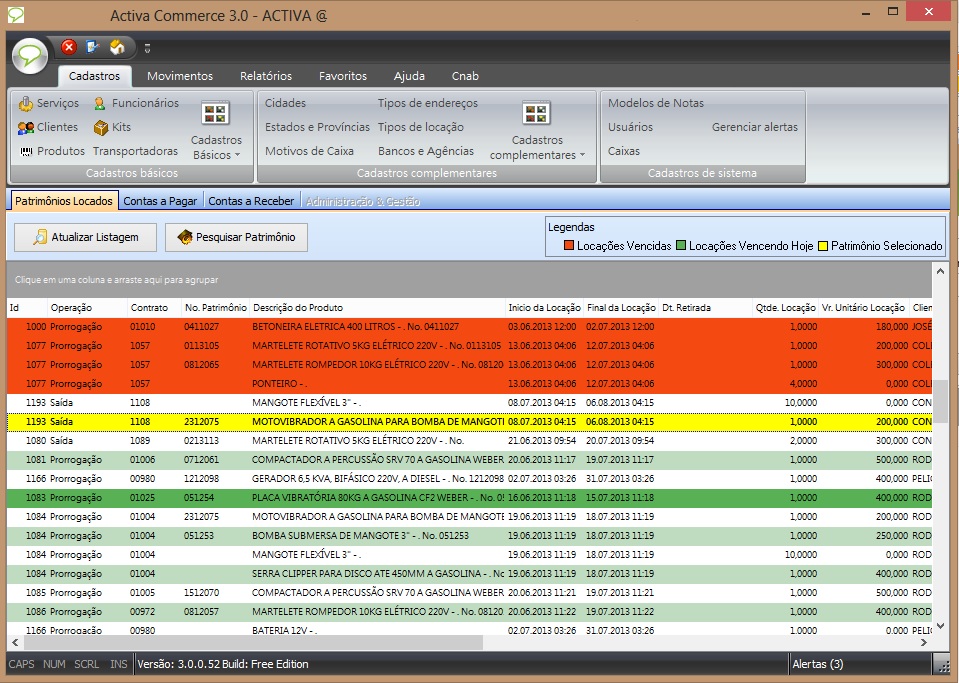Open the Kits box item
Screen dimensions: 959x683
pos(112,128)
